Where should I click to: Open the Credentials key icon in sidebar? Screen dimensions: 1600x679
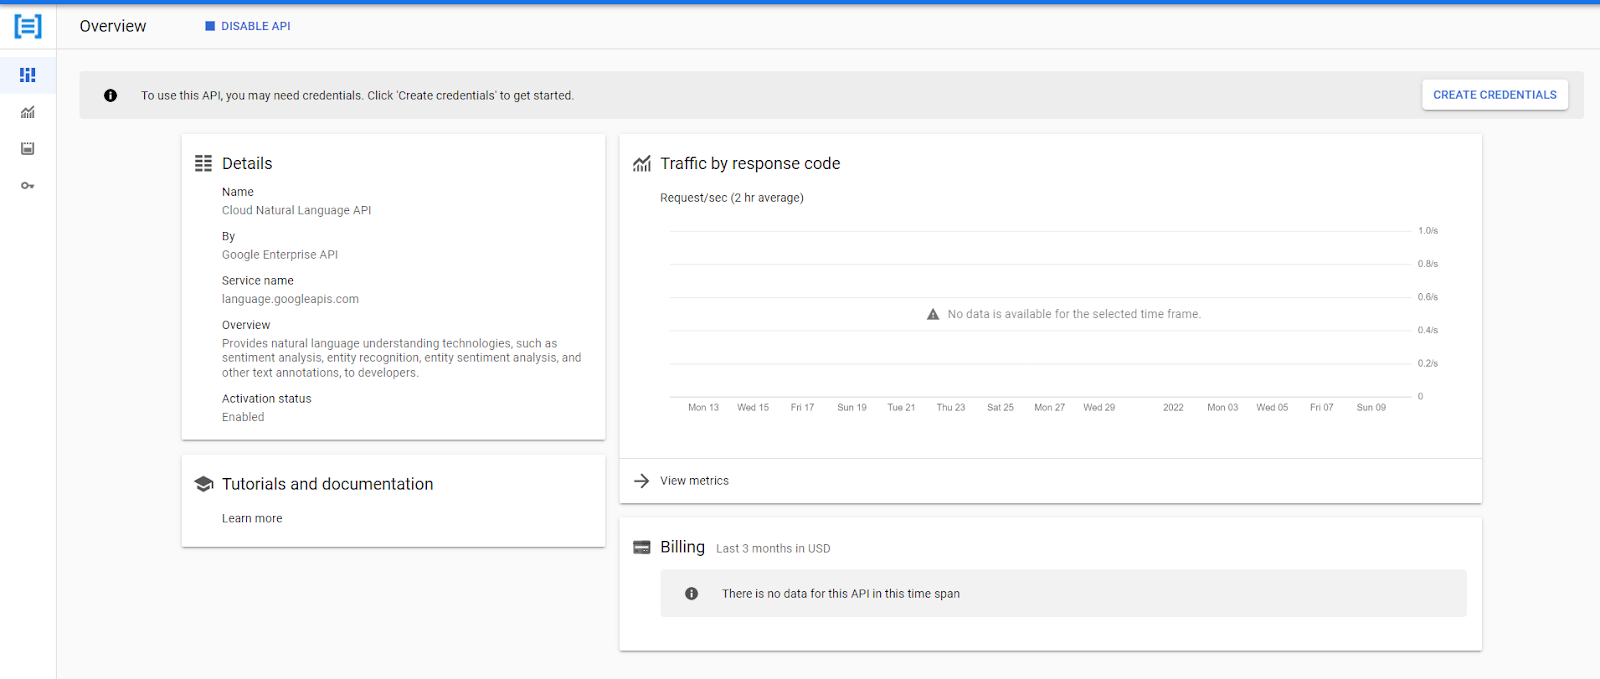28,186
